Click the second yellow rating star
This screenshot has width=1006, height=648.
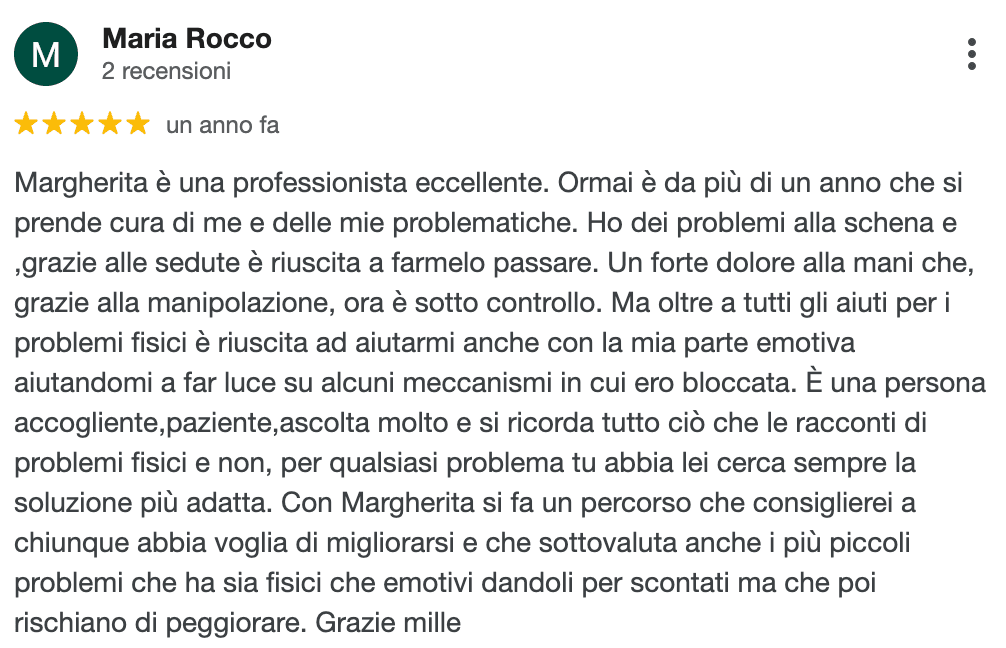pos(55,125)
